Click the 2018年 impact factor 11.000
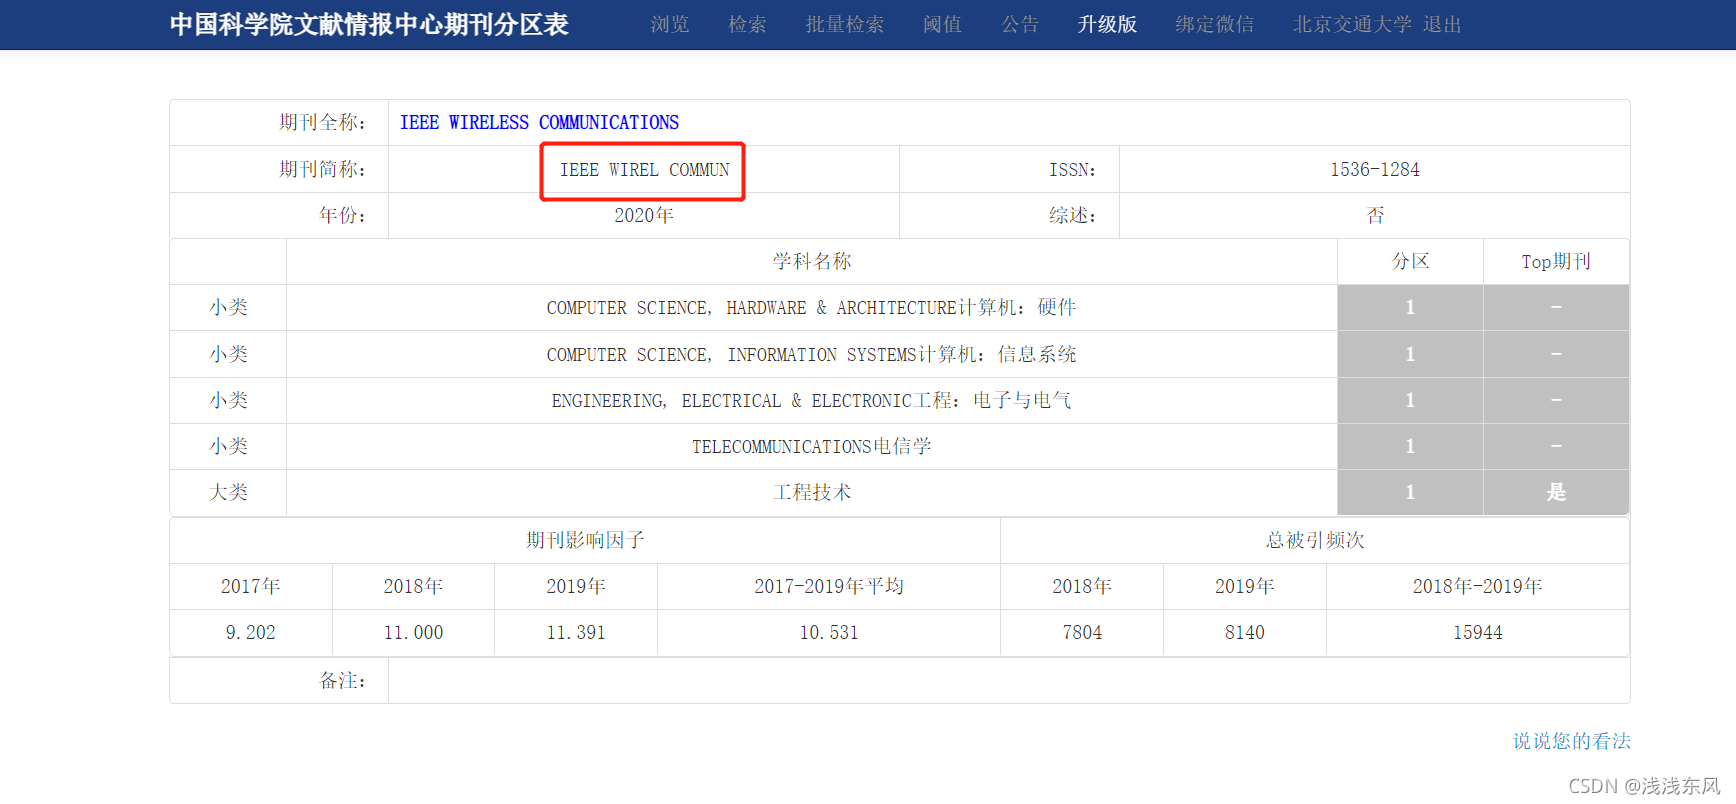The image size is (1736, 804). (x=413, y=632)
